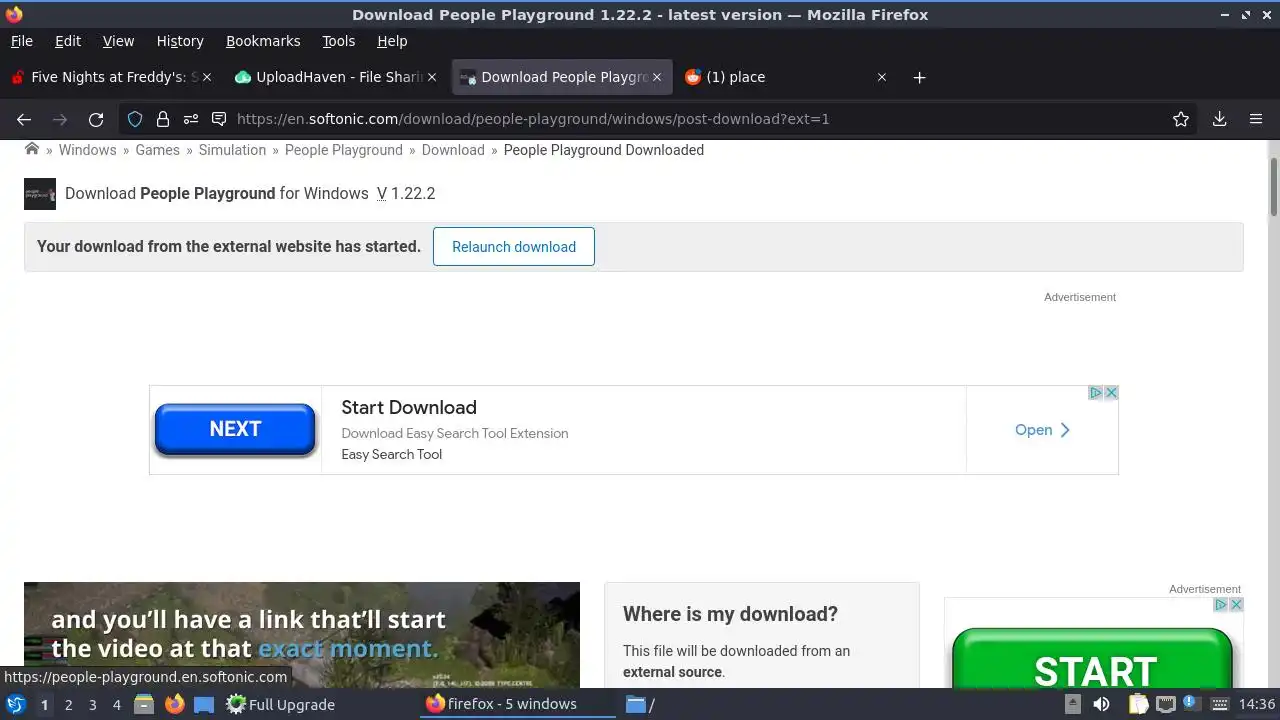1280x720 pixels.
Task: Close the Five Nights at Freddy's tab
Action: point(207,77)
